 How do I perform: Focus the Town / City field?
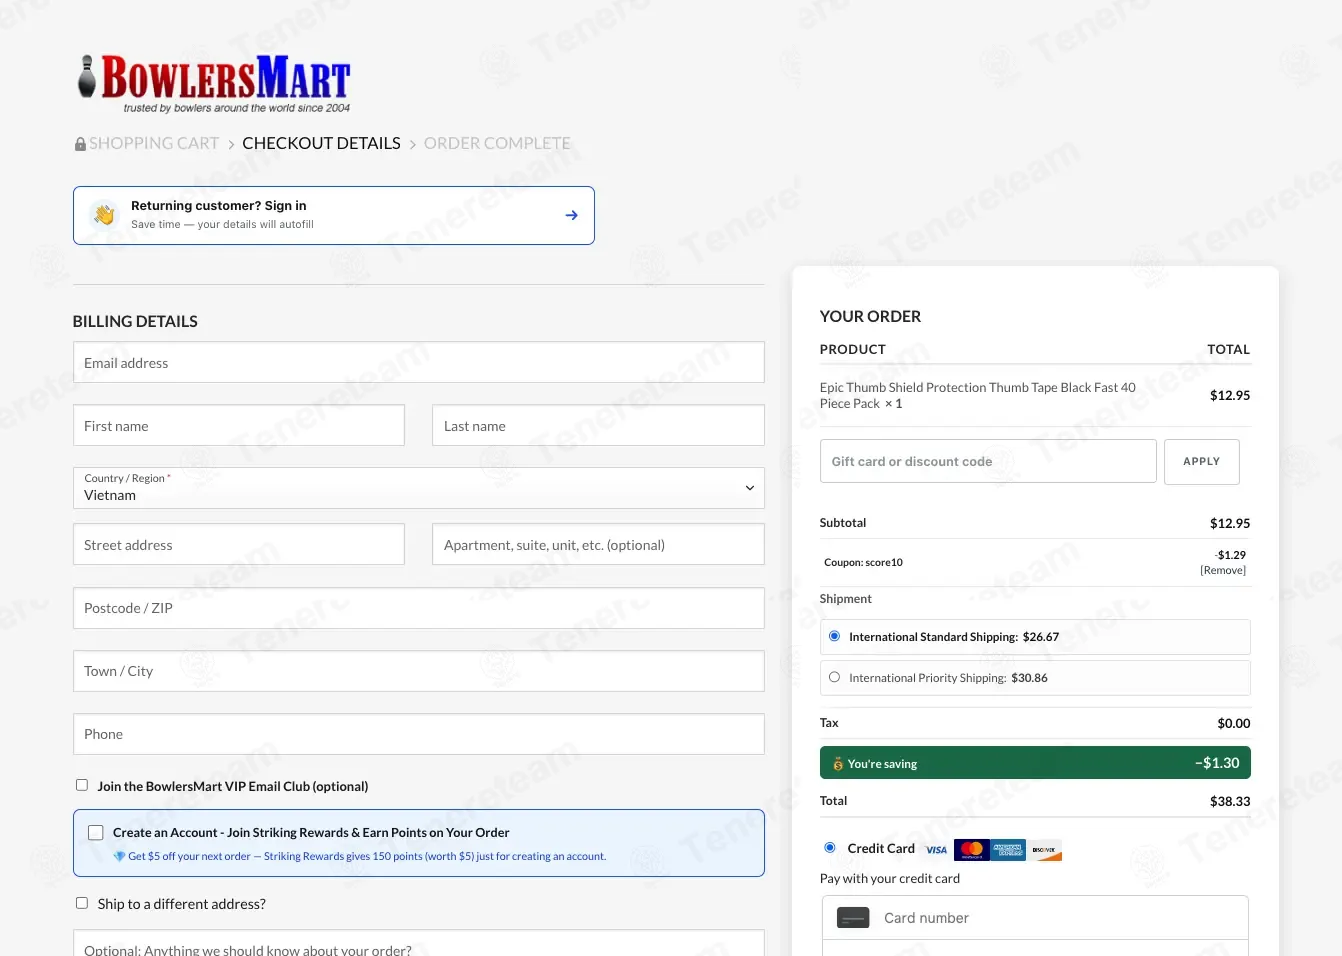point(419,671)
